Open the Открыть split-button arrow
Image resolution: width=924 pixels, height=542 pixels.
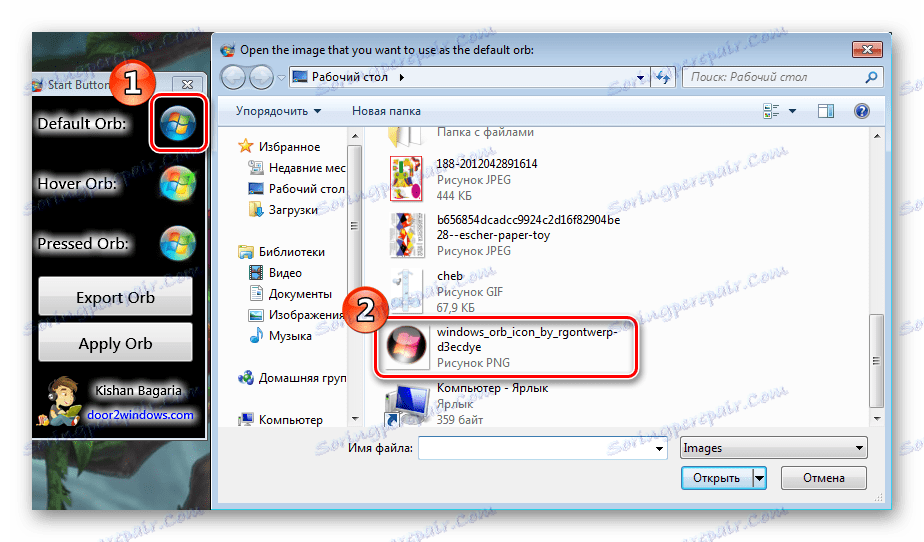pos(760,478)
